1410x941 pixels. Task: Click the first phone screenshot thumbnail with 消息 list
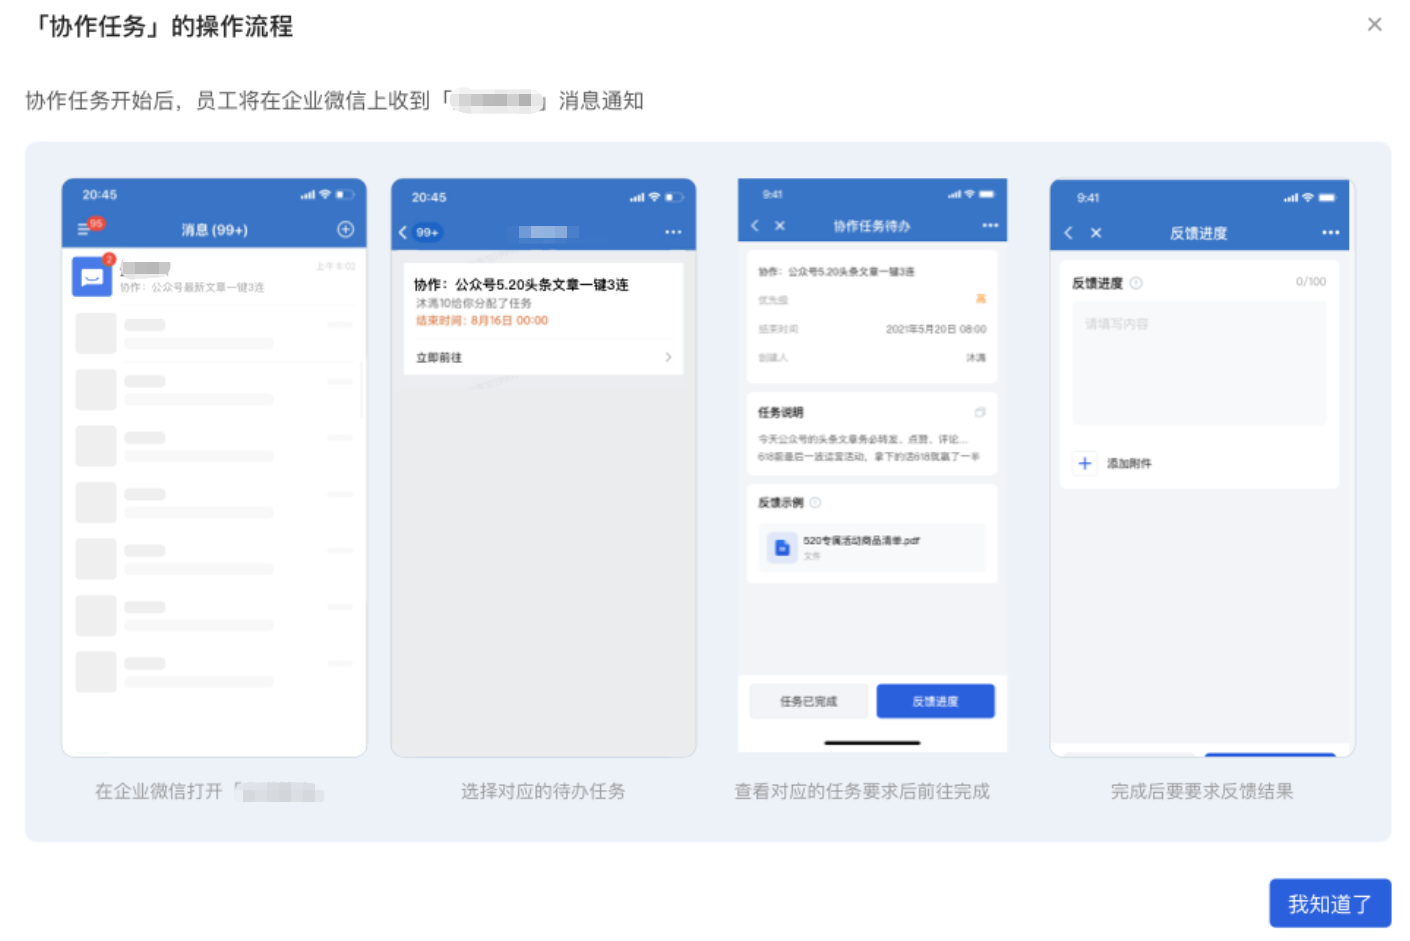(x=214, y=468)
